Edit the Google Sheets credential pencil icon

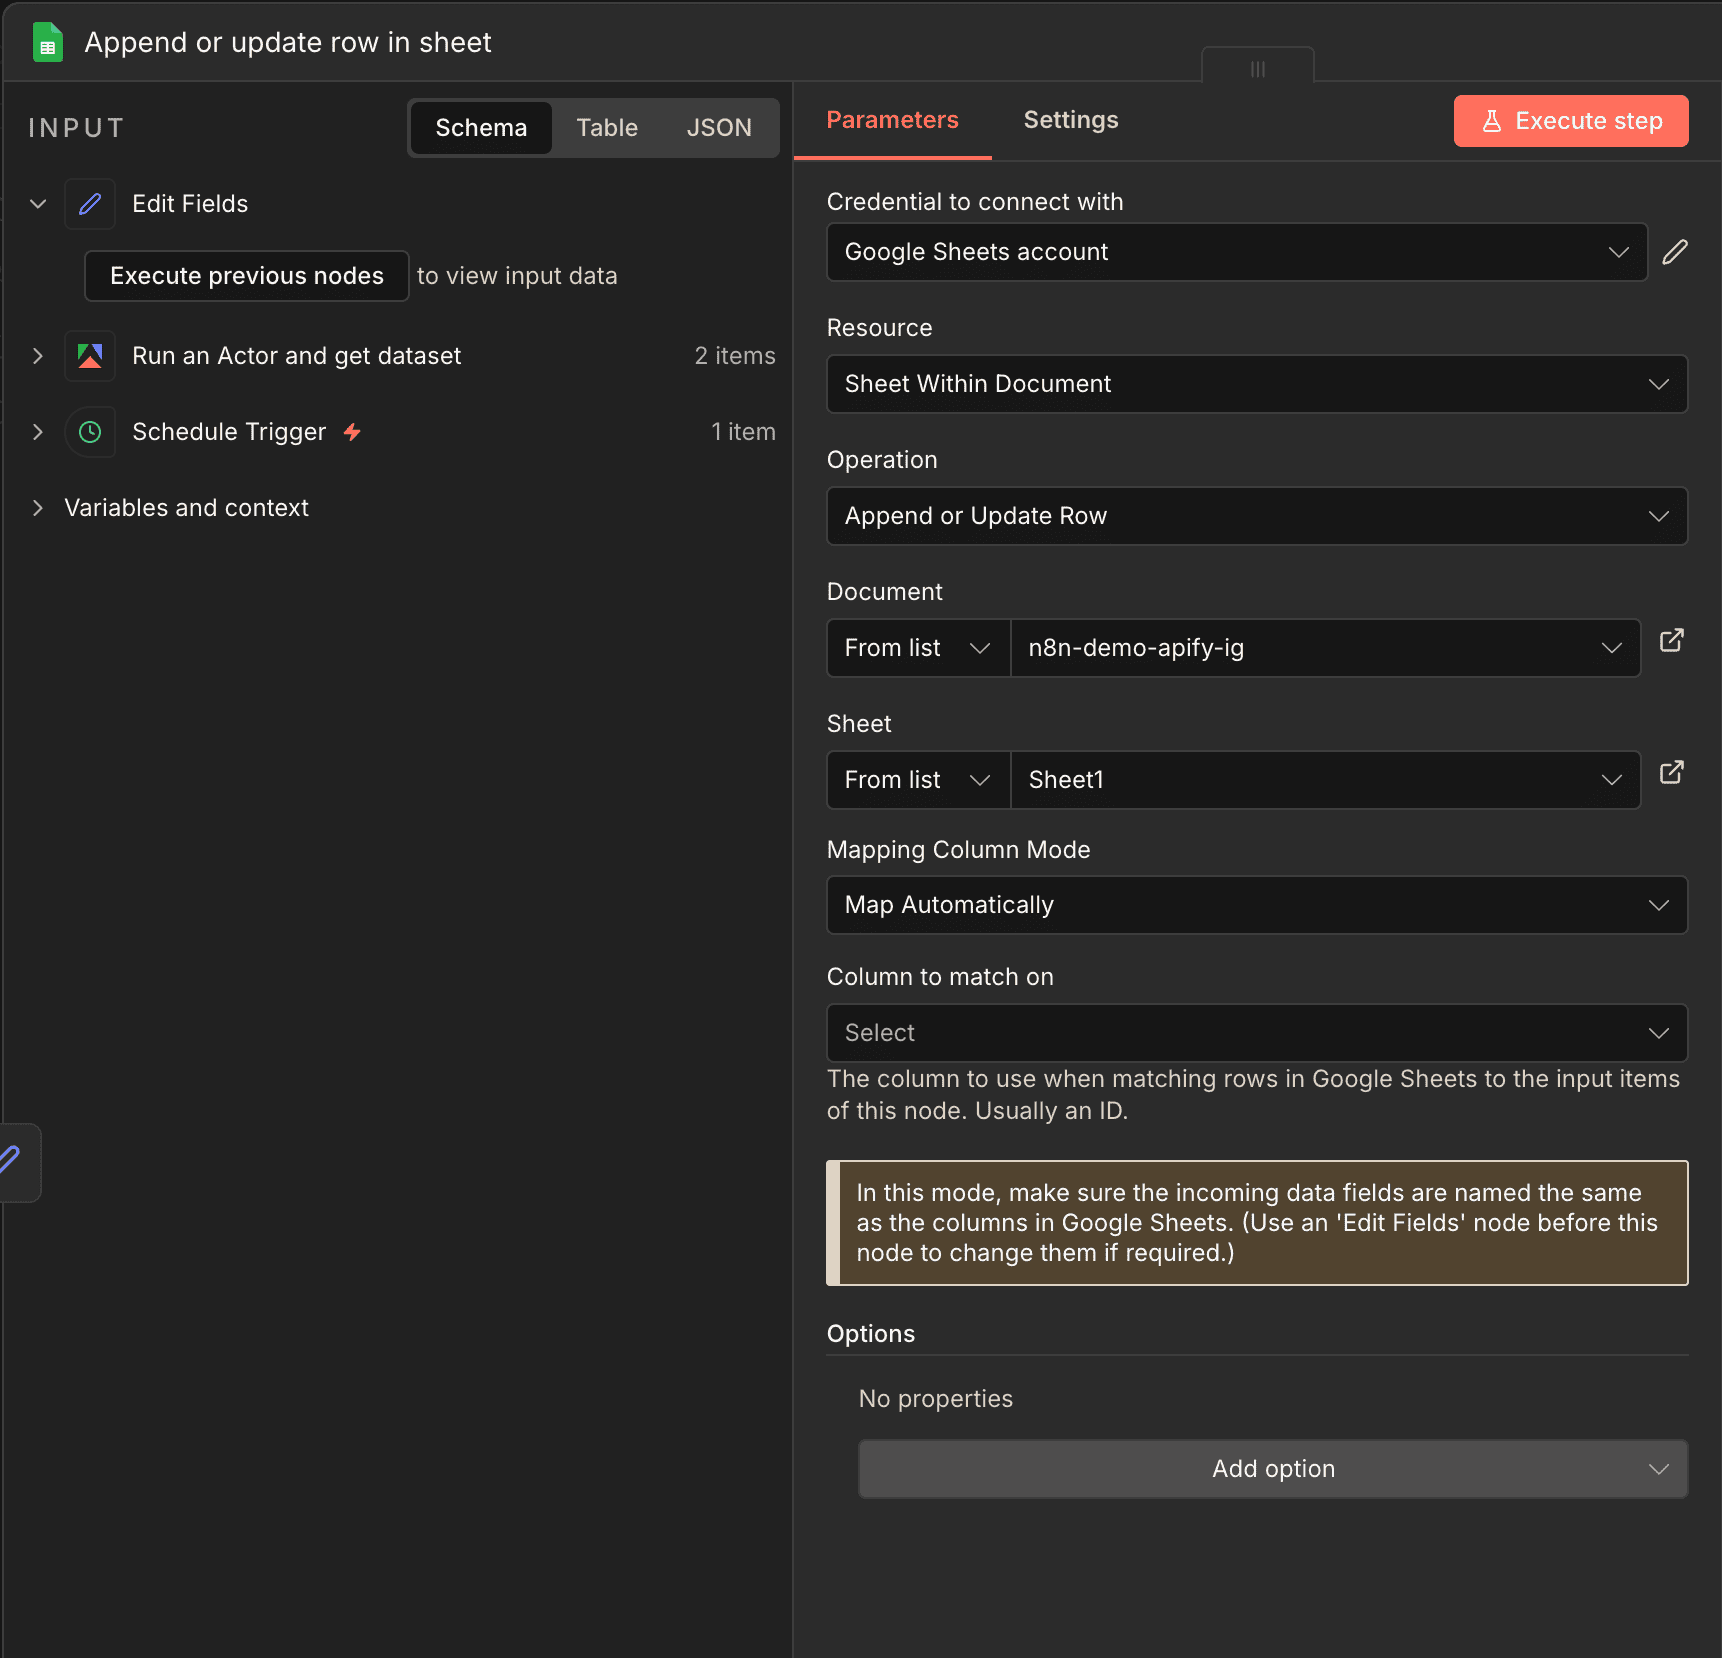(1675, 252)
